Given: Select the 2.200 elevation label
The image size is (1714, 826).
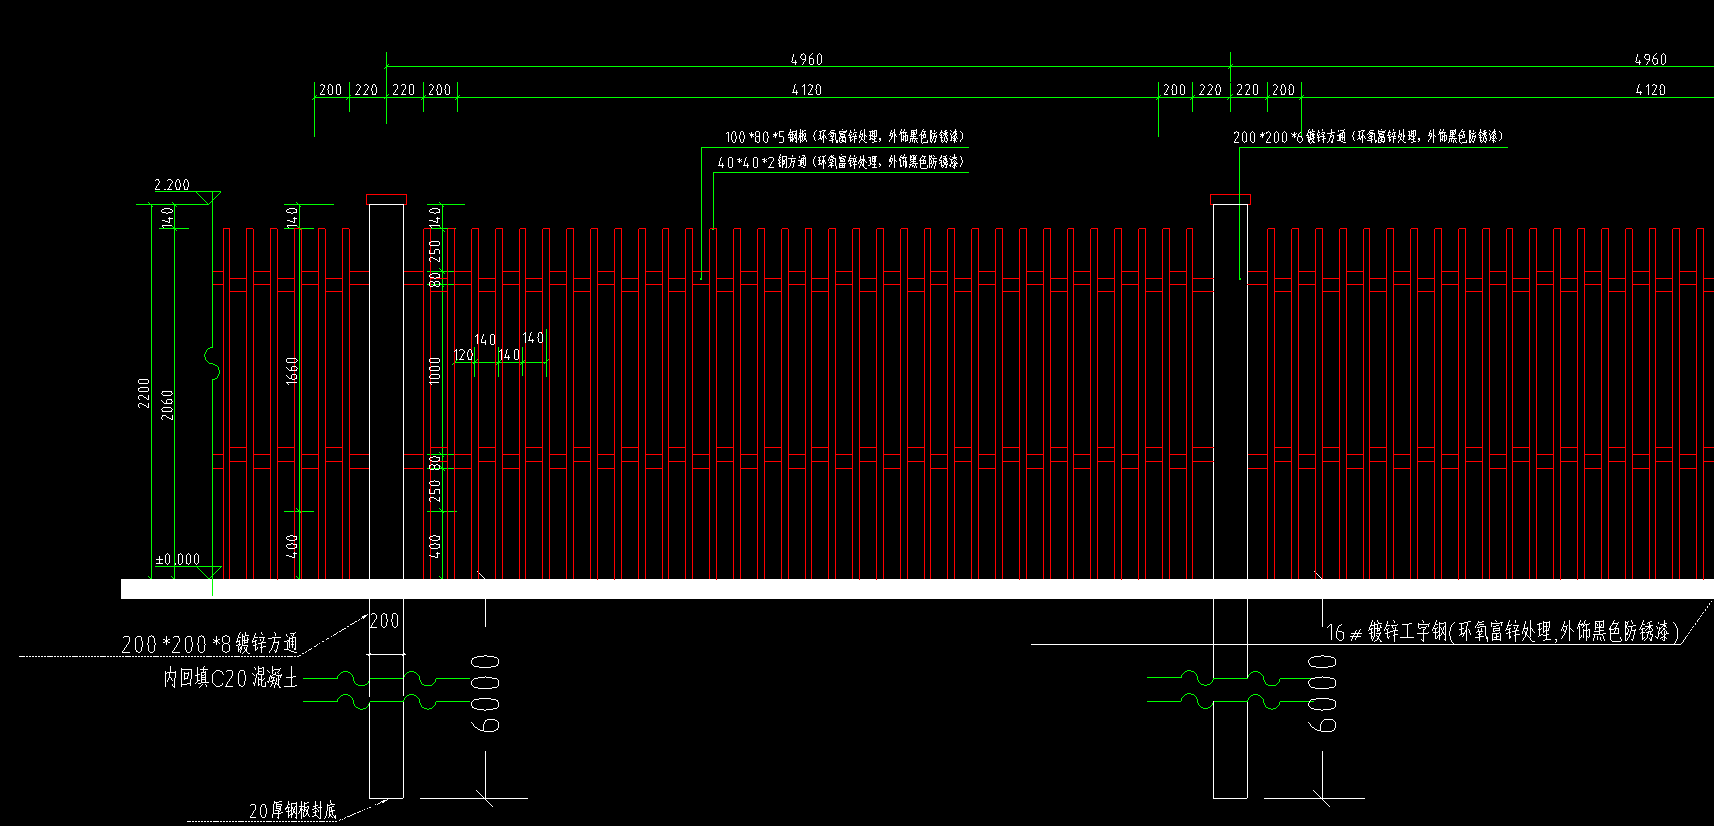Looking at the screenshot, I should (x=172, y=185).
